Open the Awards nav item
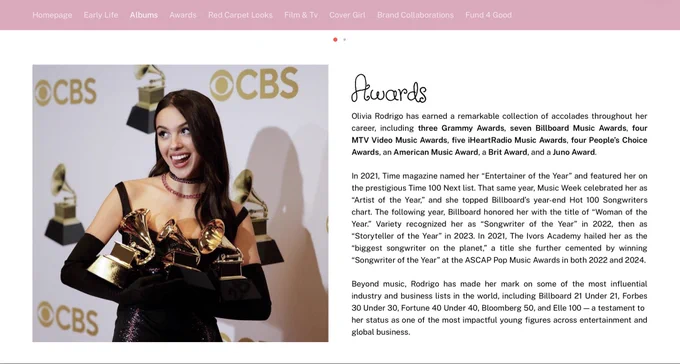This screenshot has width=680, height=364. coord(183,15)
